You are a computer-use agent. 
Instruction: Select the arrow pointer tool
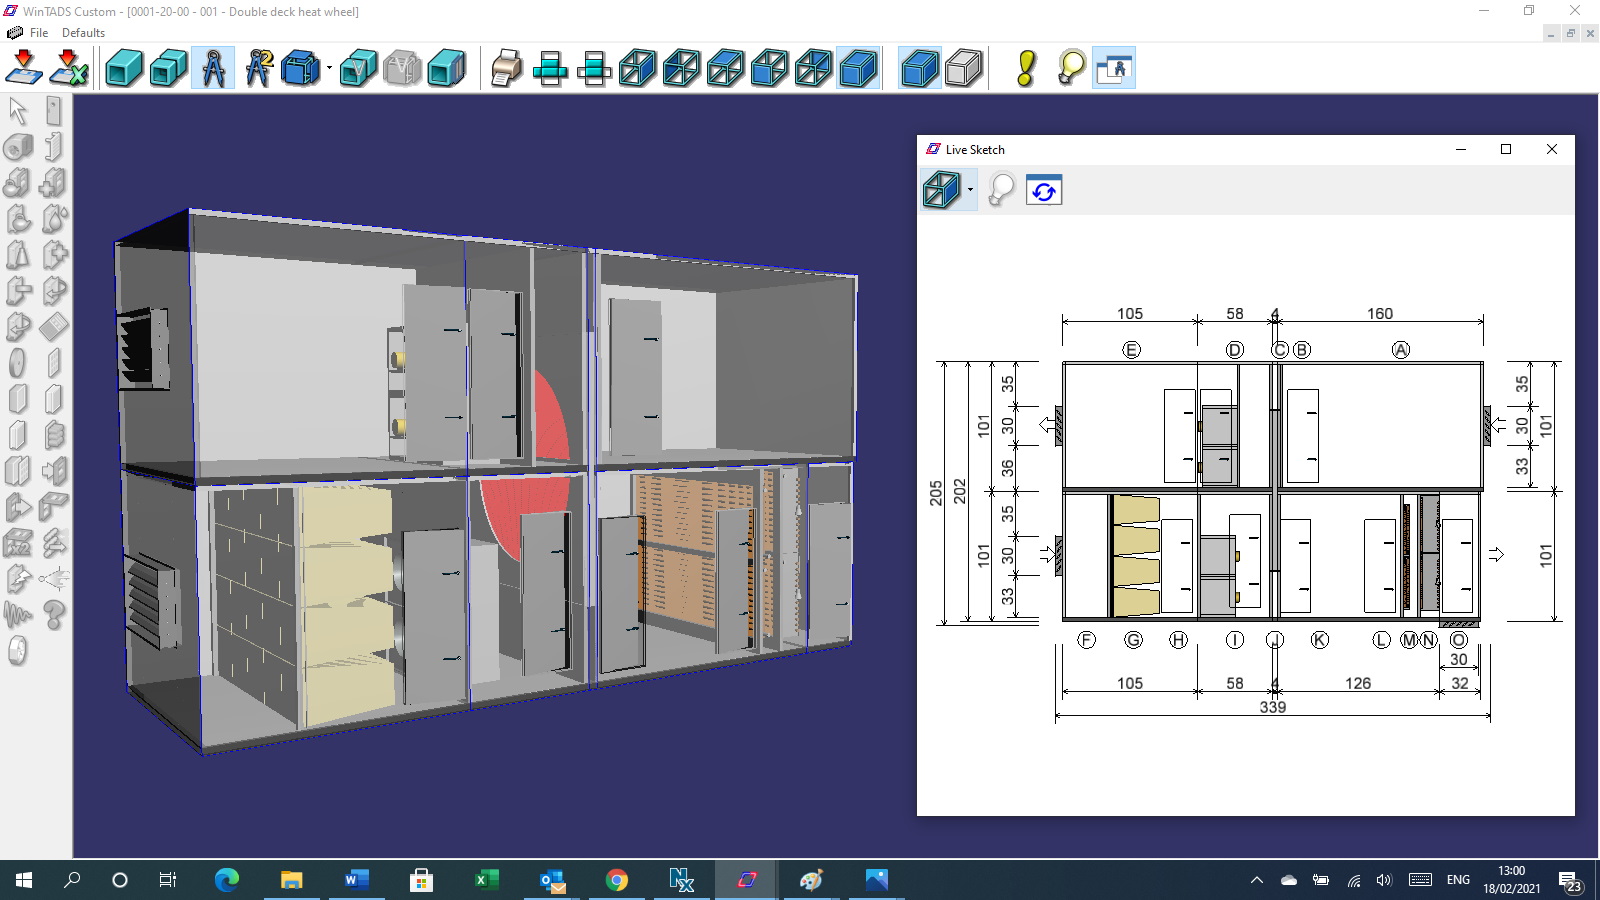pos(18,111)
